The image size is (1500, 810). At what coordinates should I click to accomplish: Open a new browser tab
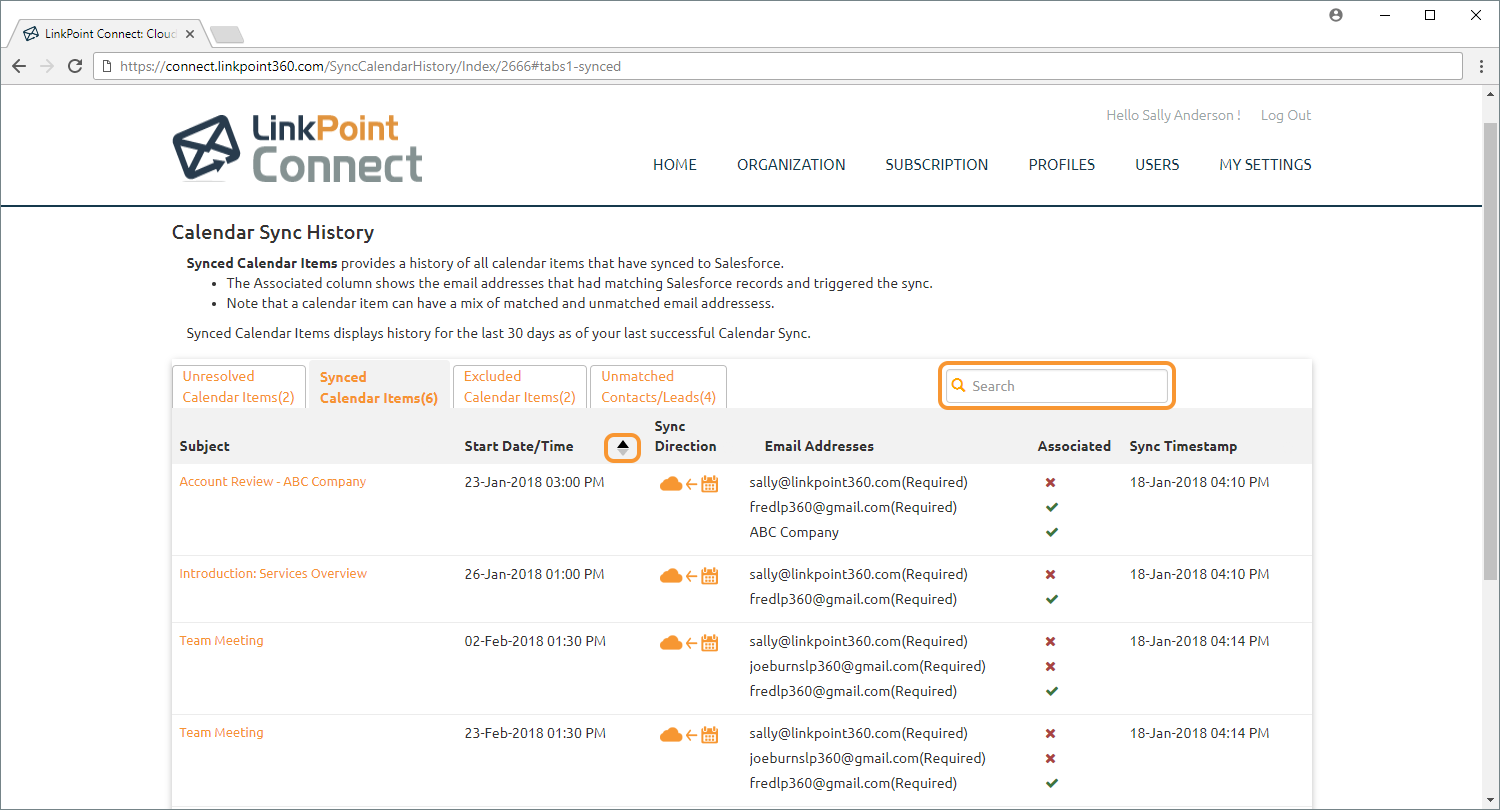[227, 35]
